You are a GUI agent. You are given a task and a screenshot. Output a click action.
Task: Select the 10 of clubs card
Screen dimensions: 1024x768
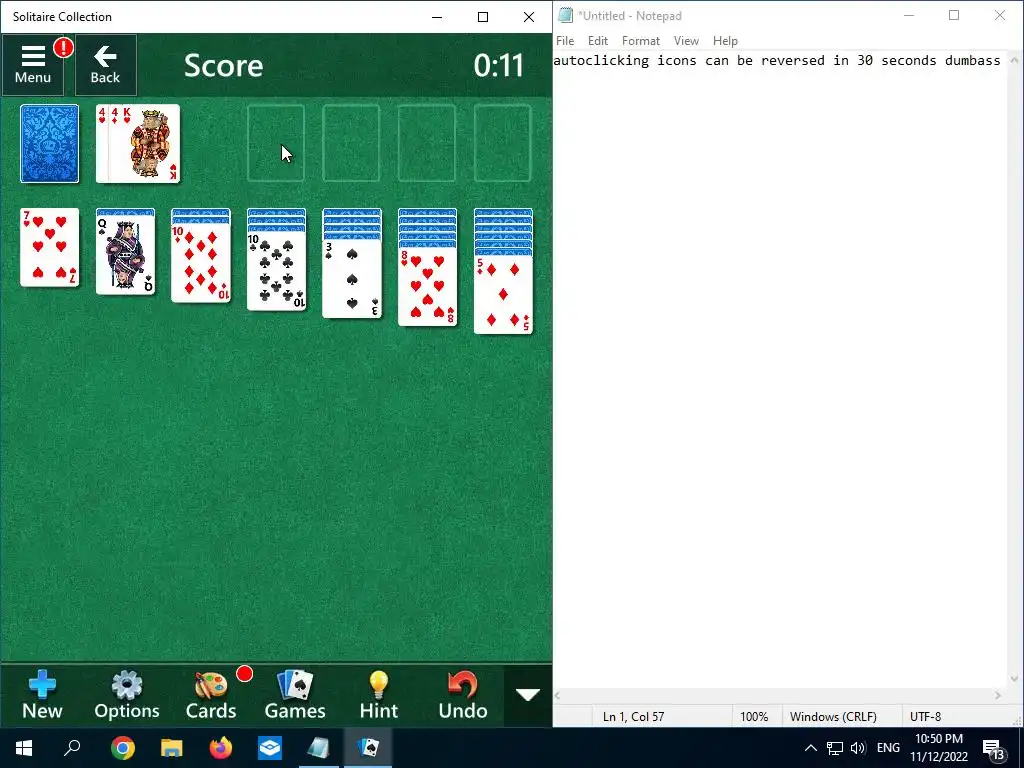pyautogui.click(x=276, y=271)
